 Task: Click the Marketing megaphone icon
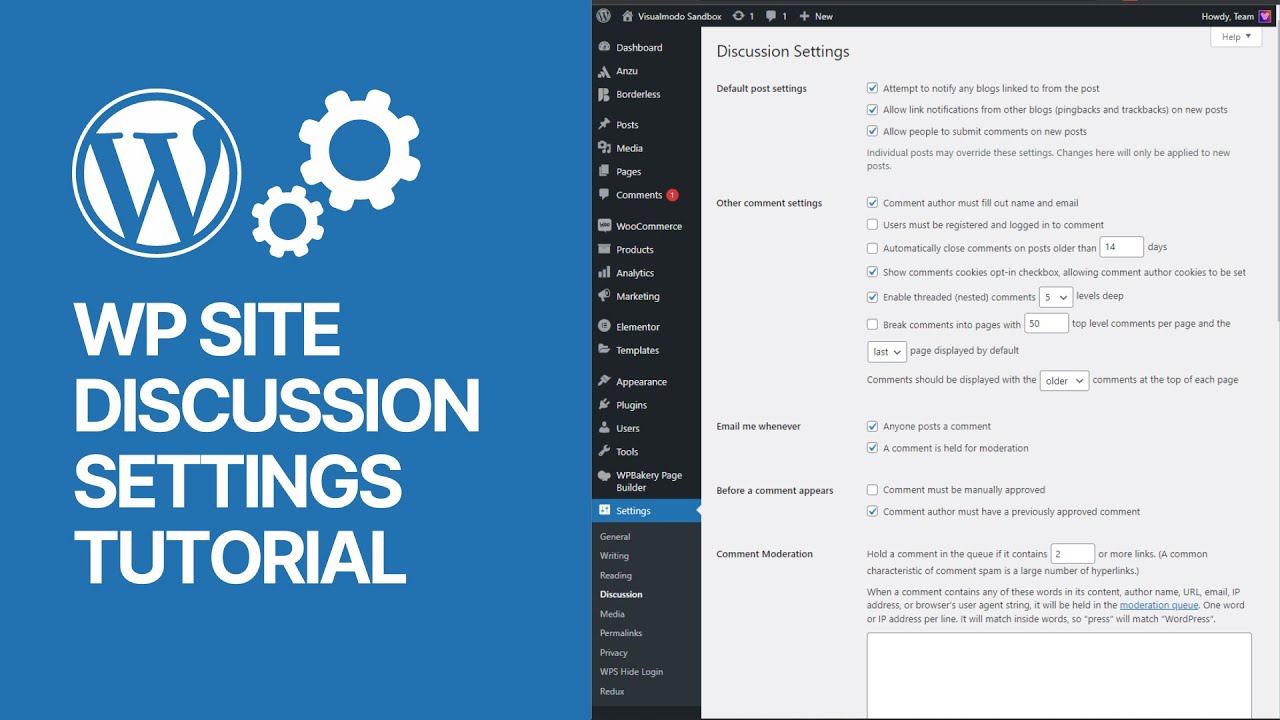[x=604, y=296]
